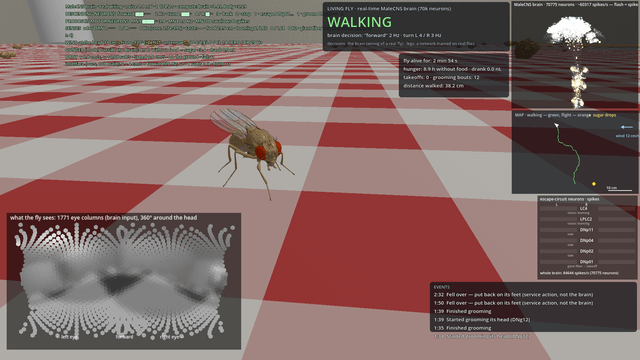Click 'takeoffs: 0 · grooming bouts: 12'
The height and width of the screenshot is (360, 640).
441,78
